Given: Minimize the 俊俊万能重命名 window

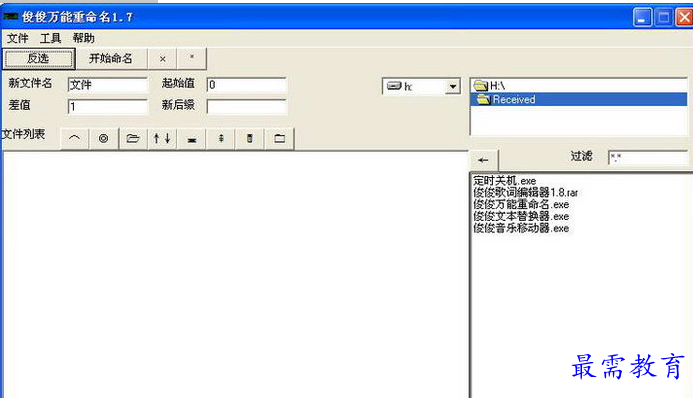Looking at the screenshot, I should [x=642, y=17].
